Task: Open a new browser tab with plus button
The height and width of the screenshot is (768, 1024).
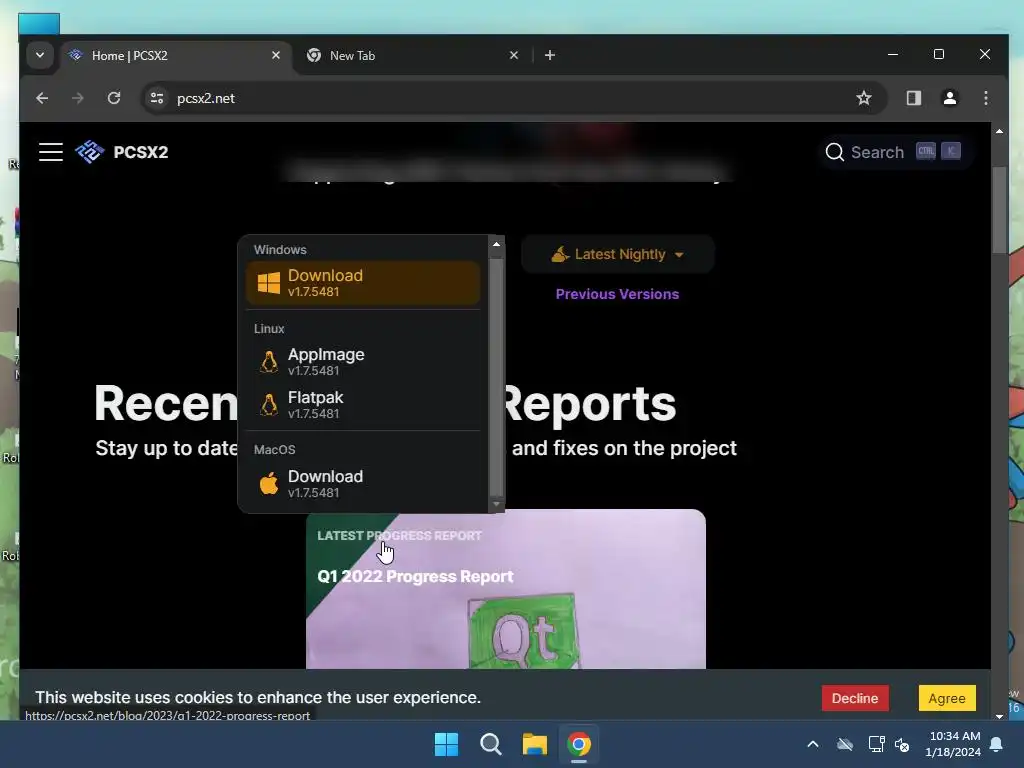Action: (550, 56)
